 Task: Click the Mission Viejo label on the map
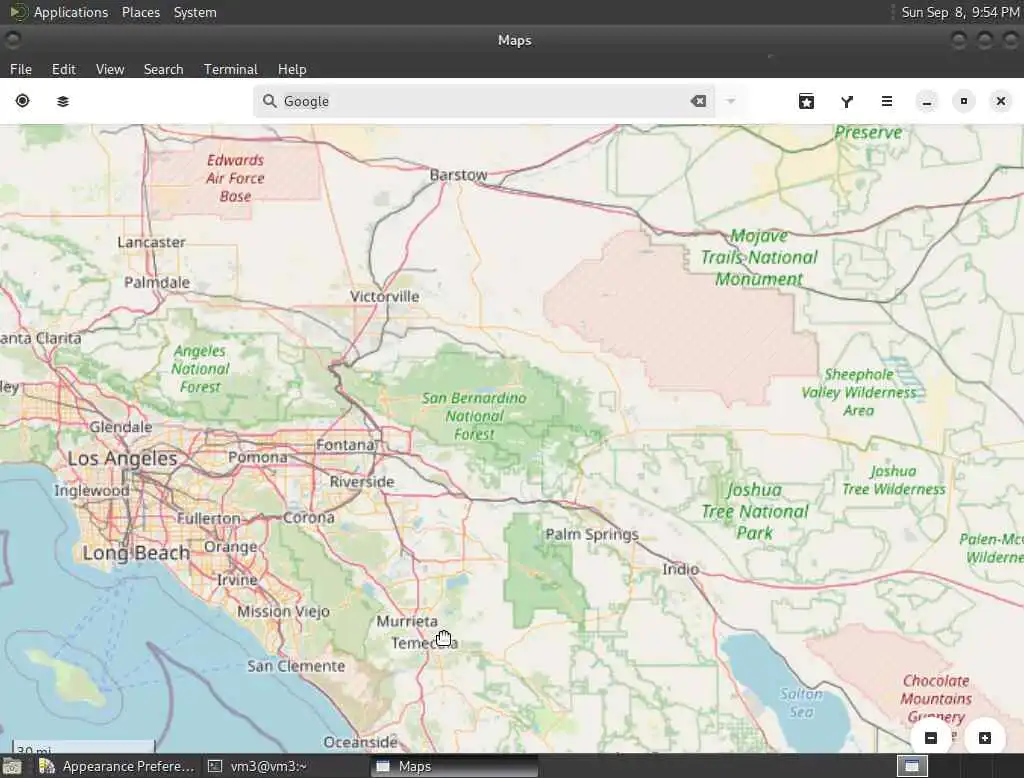(x=283, y=612)
